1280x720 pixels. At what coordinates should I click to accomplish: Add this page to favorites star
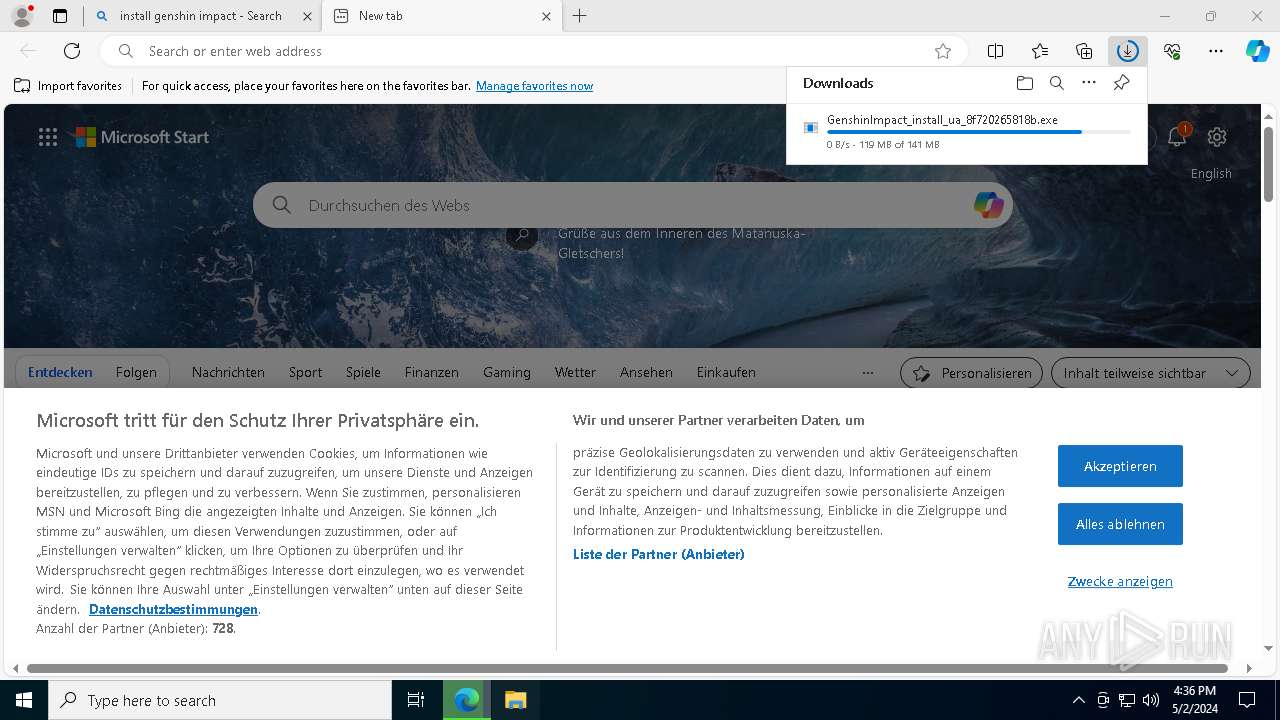(x=943, y=51)
